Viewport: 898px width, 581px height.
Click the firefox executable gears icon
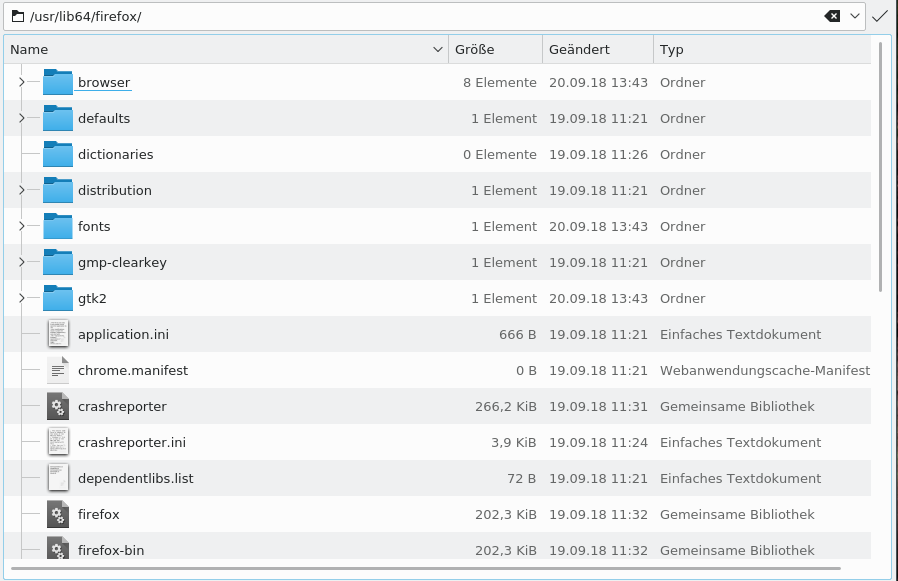click(x=58, y=515)
